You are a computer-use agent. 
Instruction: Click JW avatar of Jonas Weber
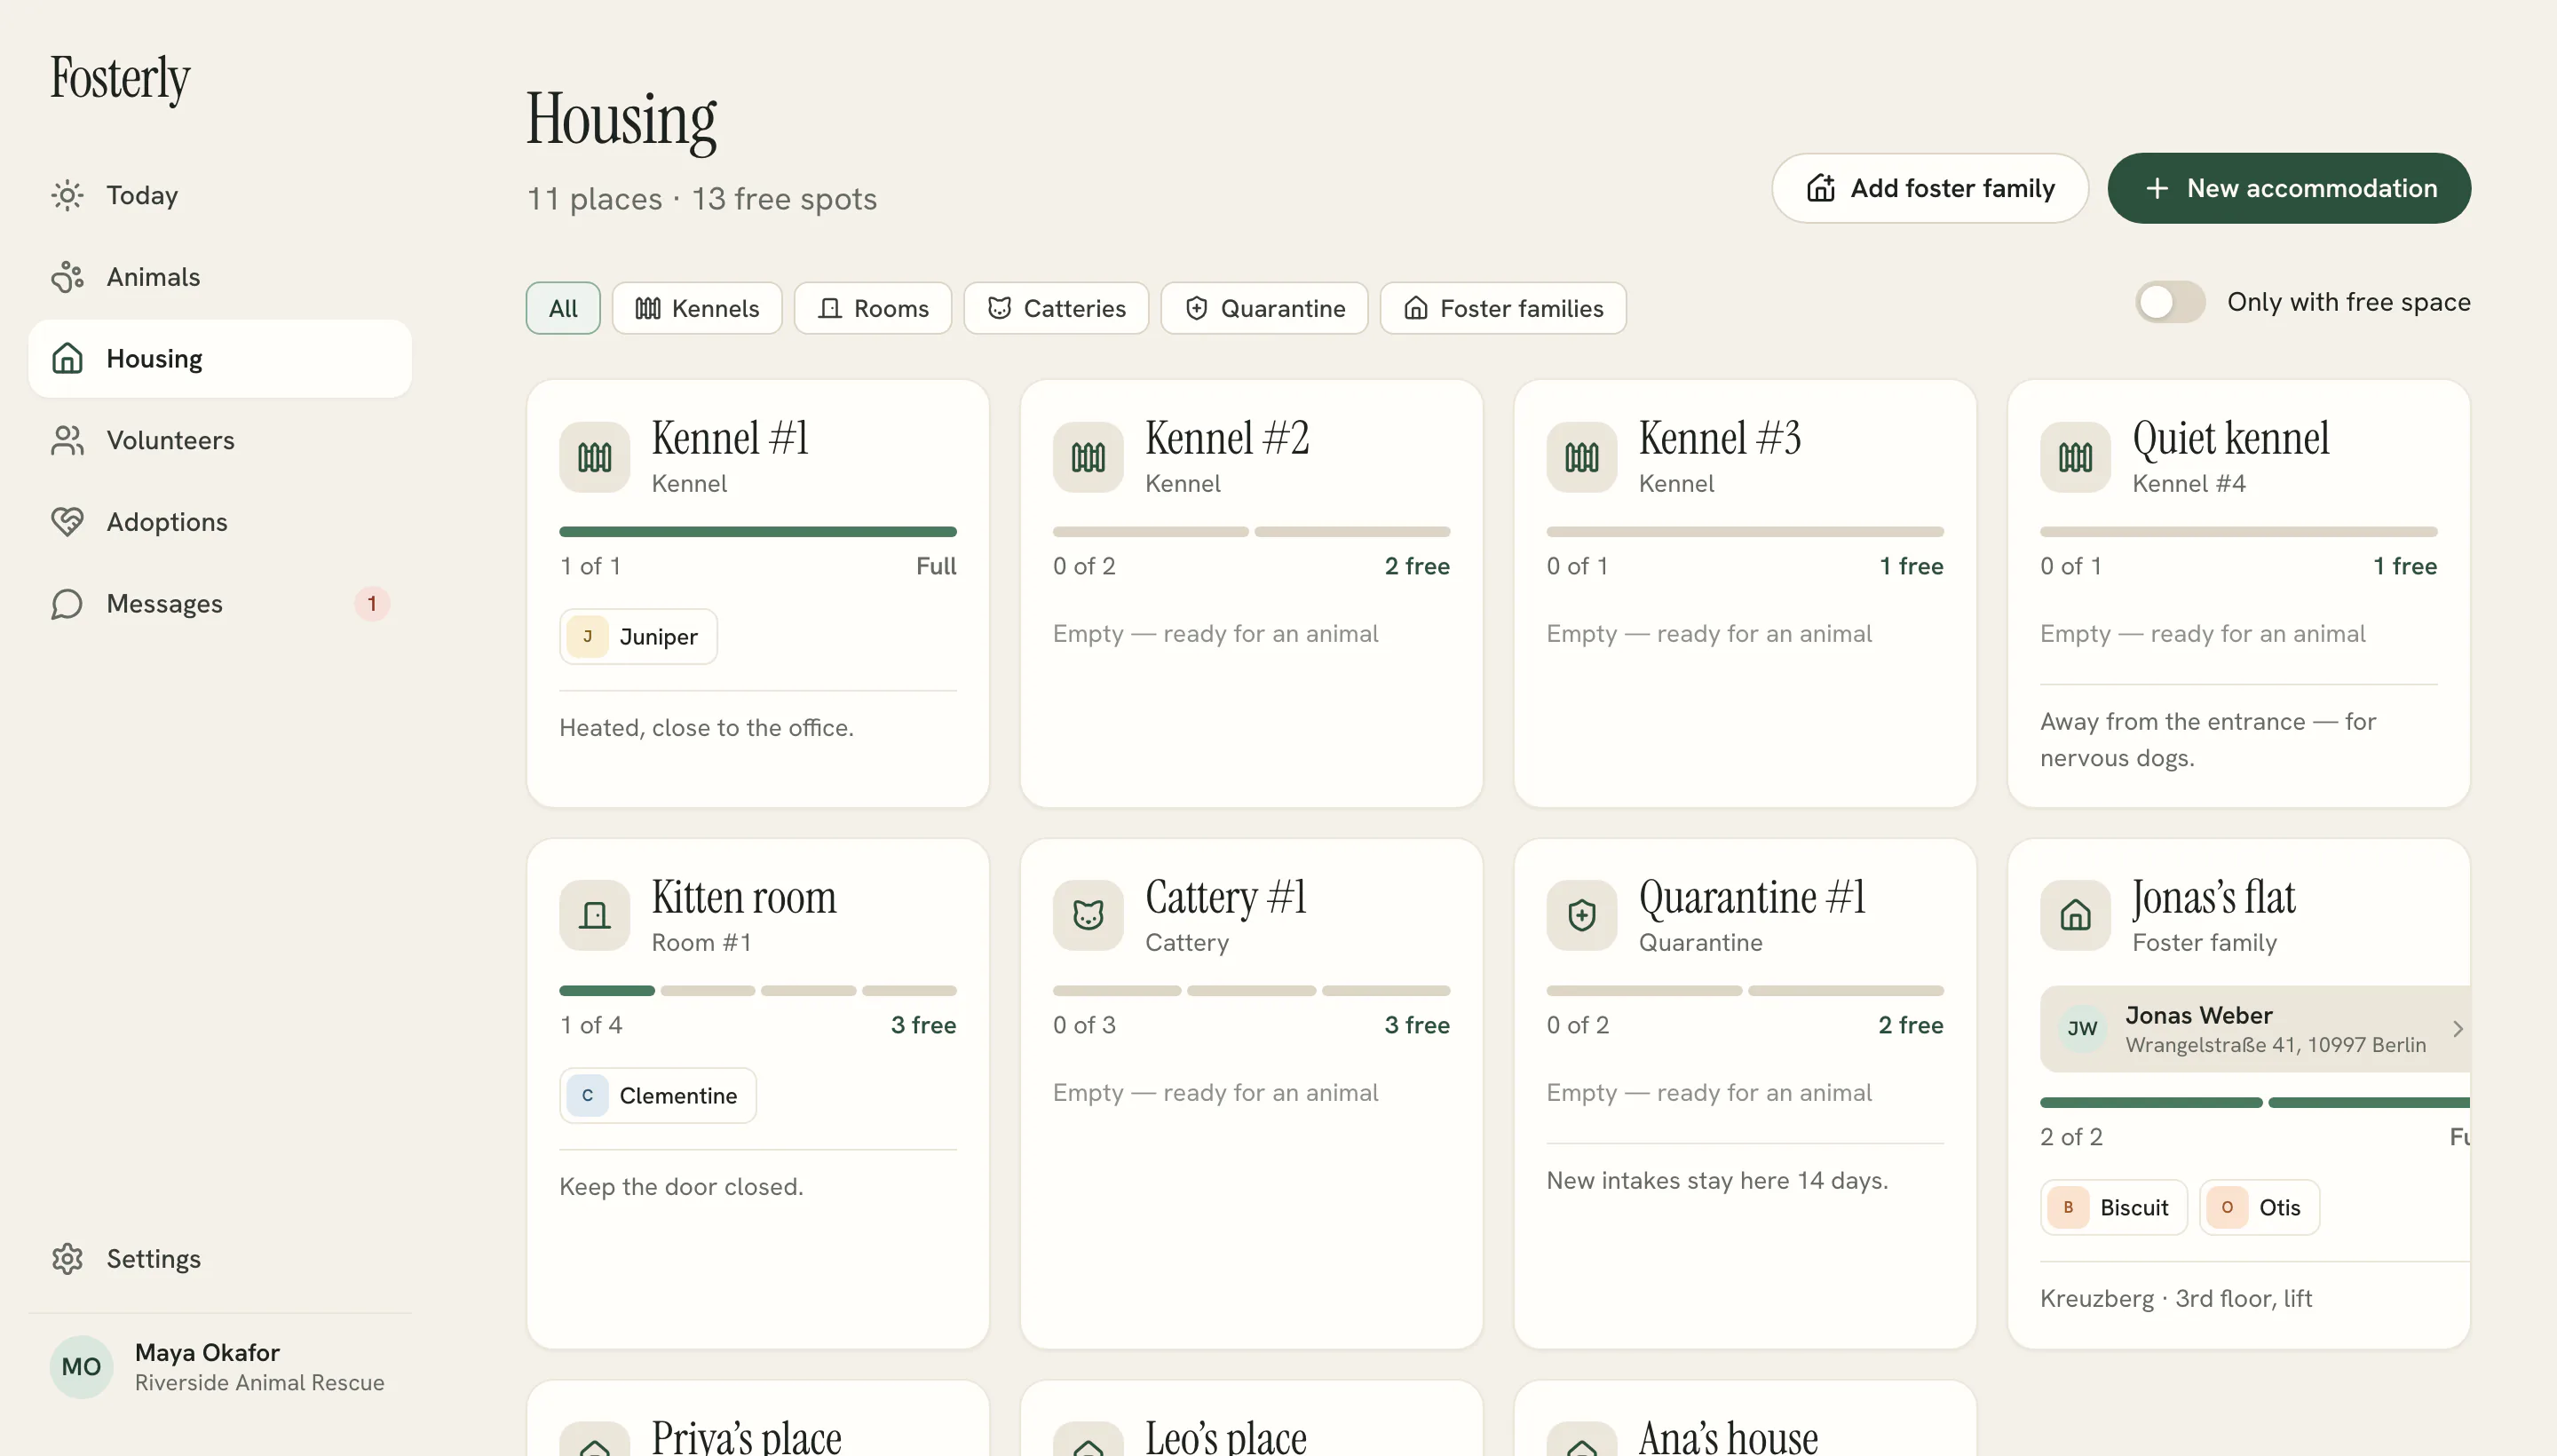click(x=2082, y=1029)
